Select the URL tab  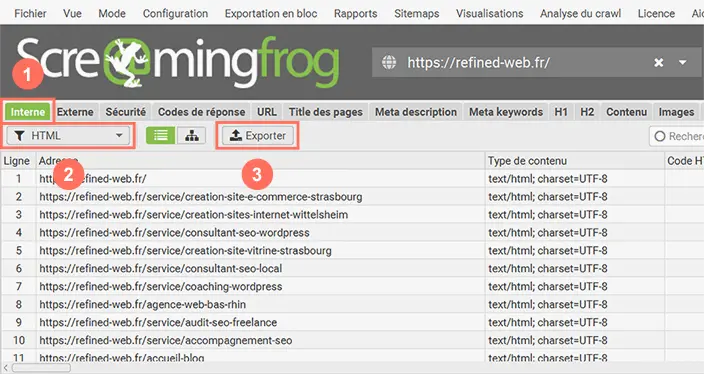267,112
